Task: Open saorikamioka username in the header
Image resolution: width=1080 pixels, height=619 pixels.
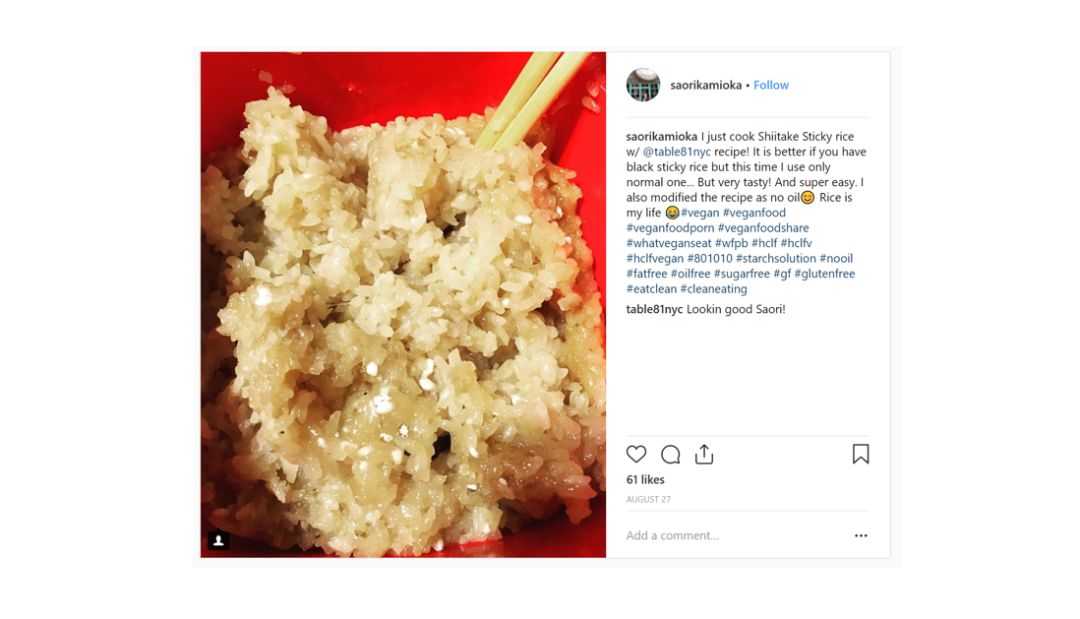Action: coord(706,85)
